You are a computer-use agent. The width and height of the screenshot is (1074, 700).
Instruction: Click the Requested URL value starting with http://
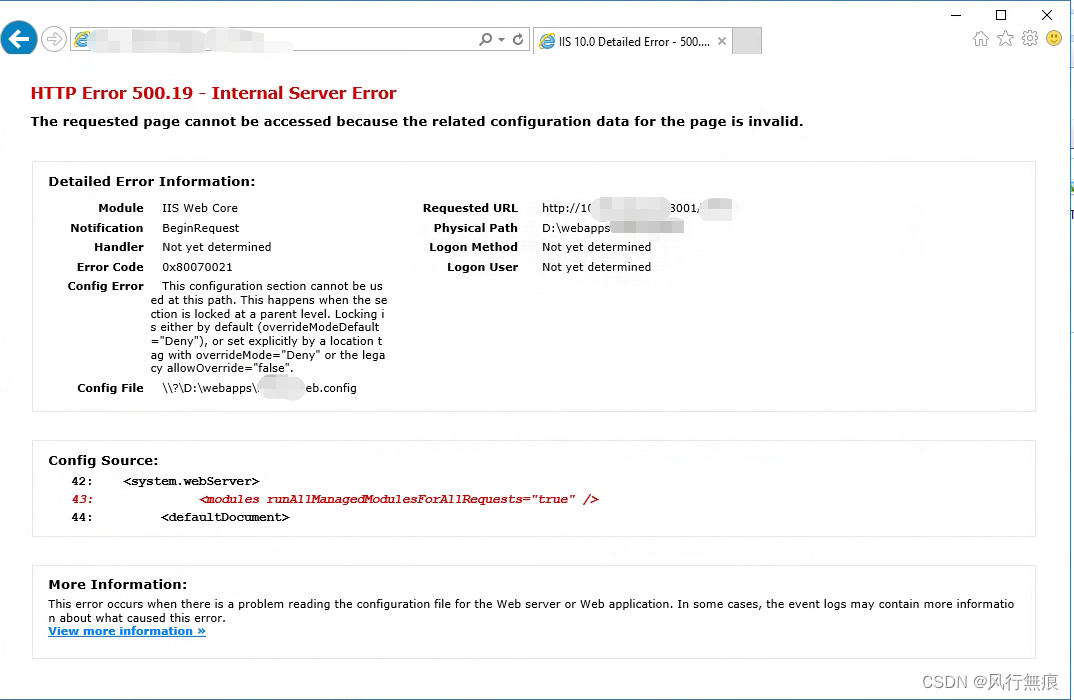coord(636,208)
